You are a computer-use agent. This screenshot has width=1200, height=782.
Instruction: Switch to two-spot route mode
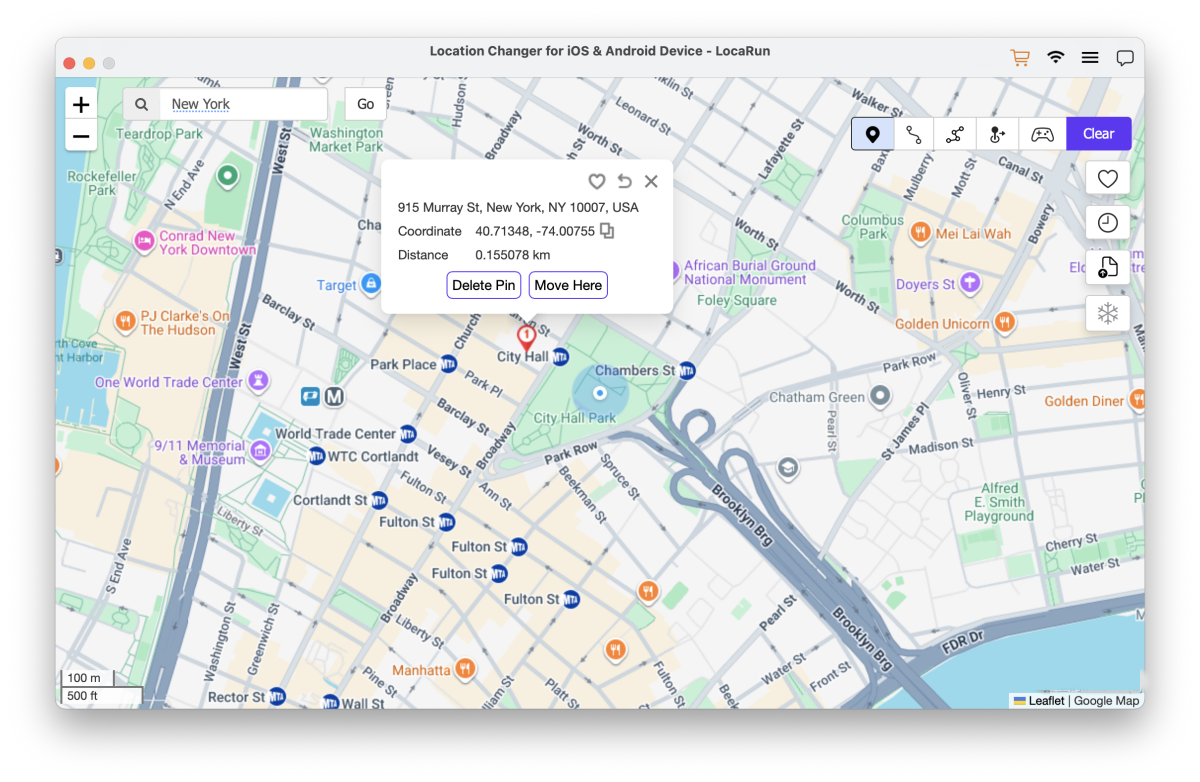point(914,134)
